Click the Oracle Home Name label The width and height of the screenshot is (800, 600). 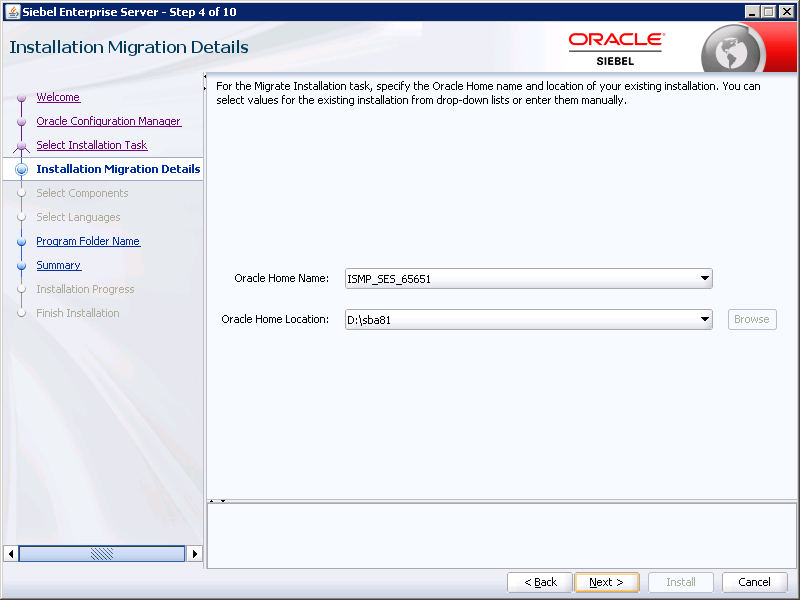[x=282, y=278]
